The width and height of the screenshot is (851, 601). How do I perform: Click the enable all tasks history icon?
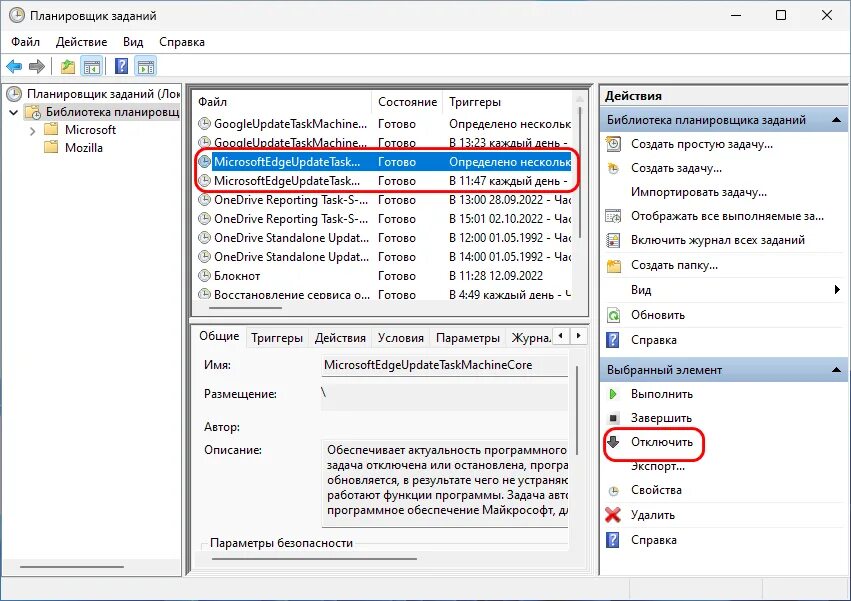[613, 240]
